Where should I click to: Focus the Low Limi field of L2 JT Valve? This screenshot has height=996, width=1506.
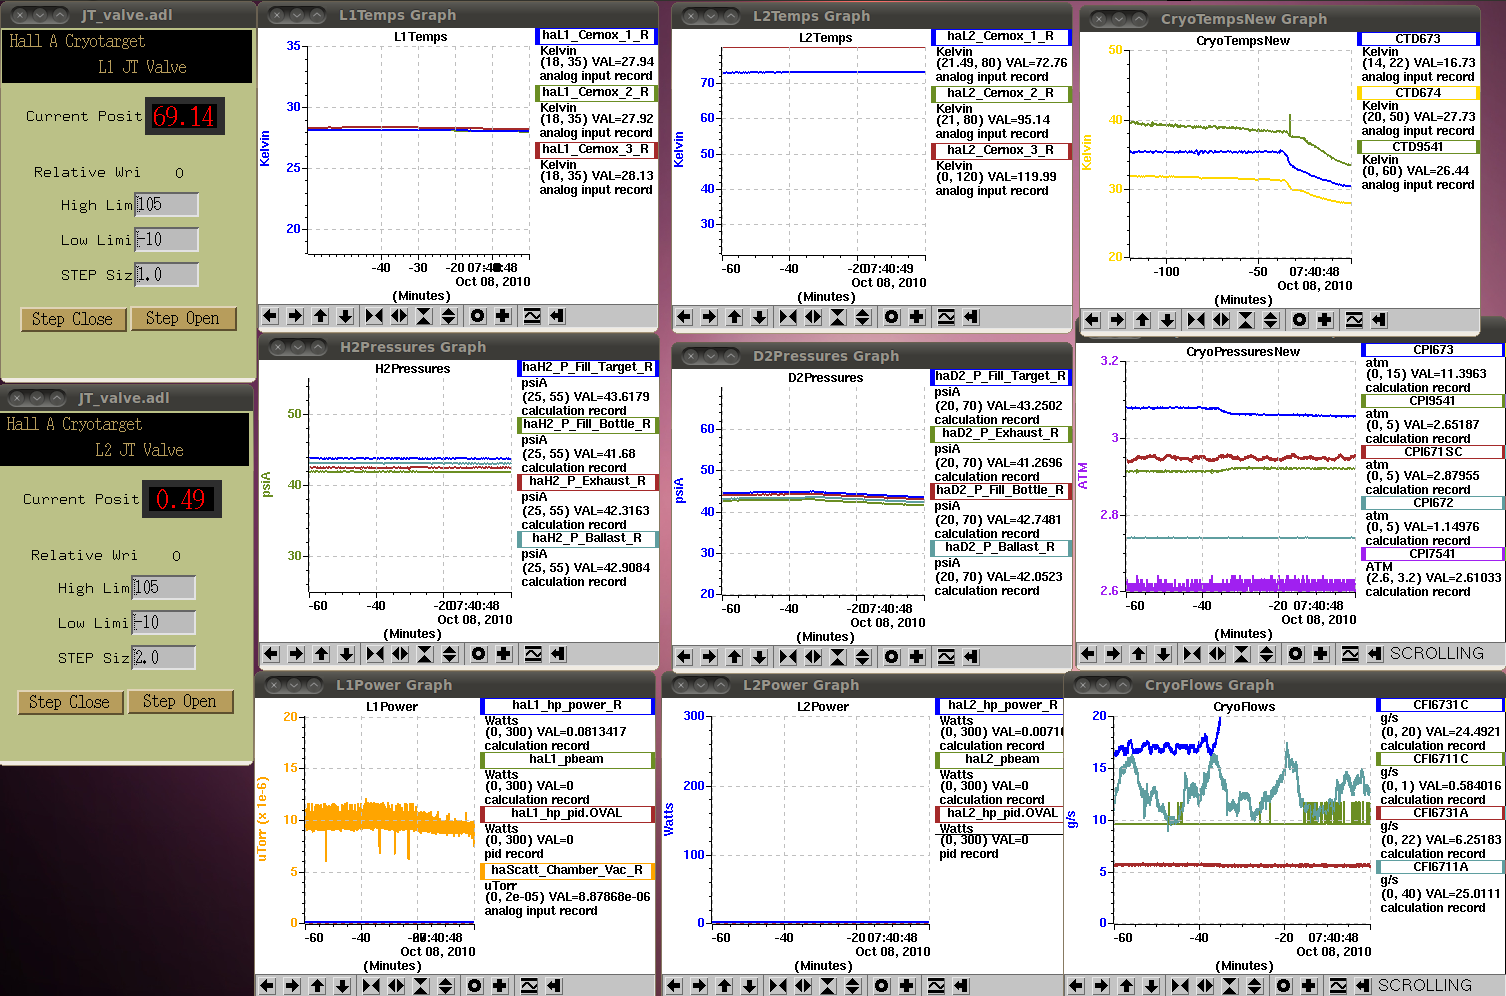[163, 623]
